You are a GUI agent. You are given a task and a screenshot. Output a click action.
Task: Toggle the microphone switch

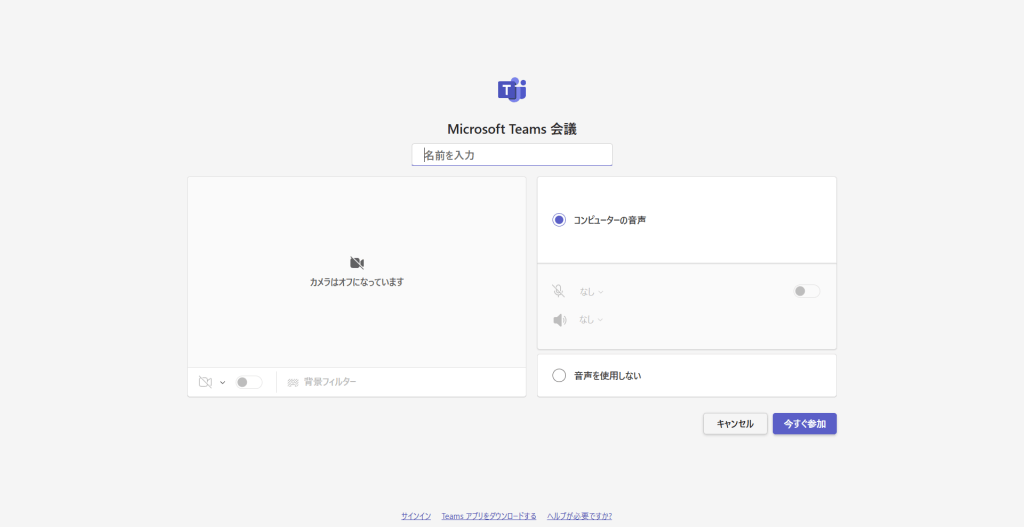click(807, 291)
